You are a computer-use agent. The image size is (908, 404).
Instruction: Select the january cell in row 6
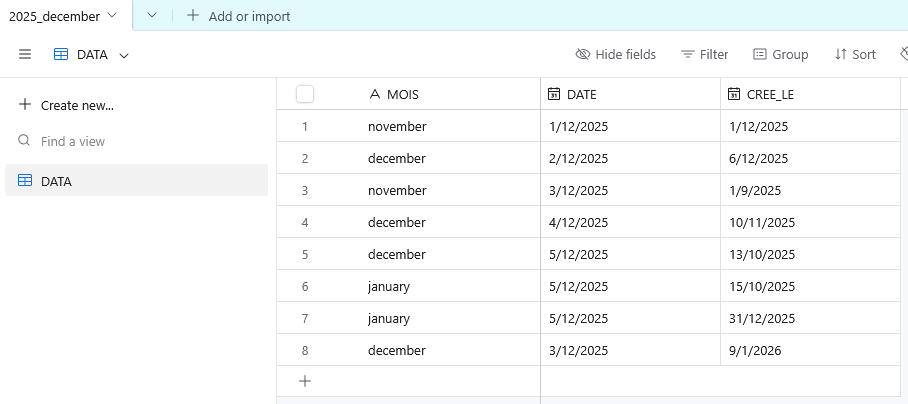389,286
